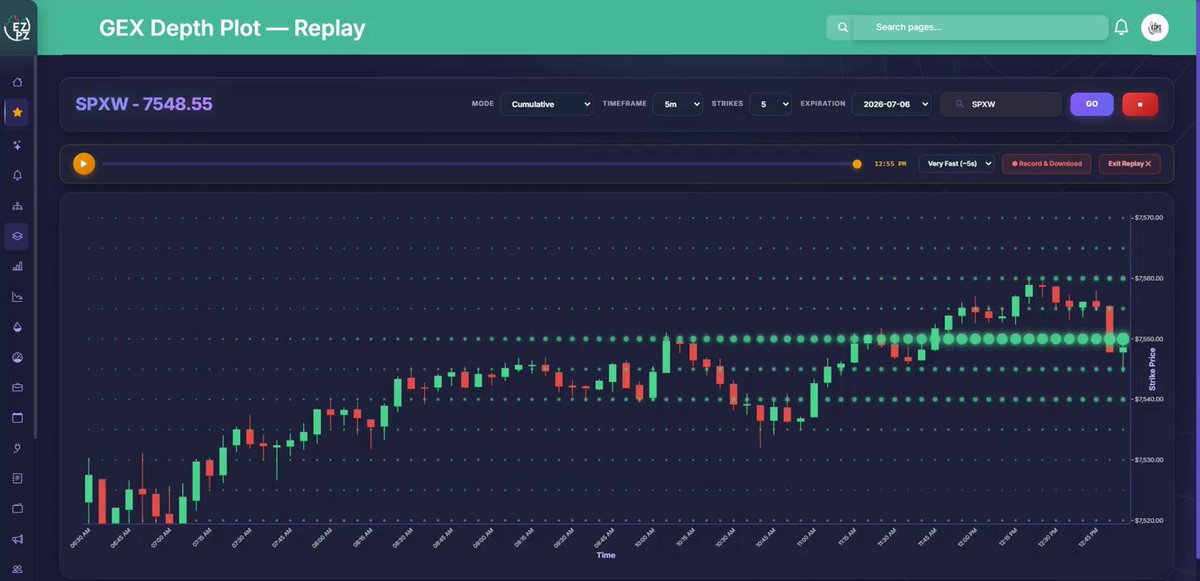
Task: Open the sparkles icon in sidebar
Action: pyautogui.click(x=17, y=145)
